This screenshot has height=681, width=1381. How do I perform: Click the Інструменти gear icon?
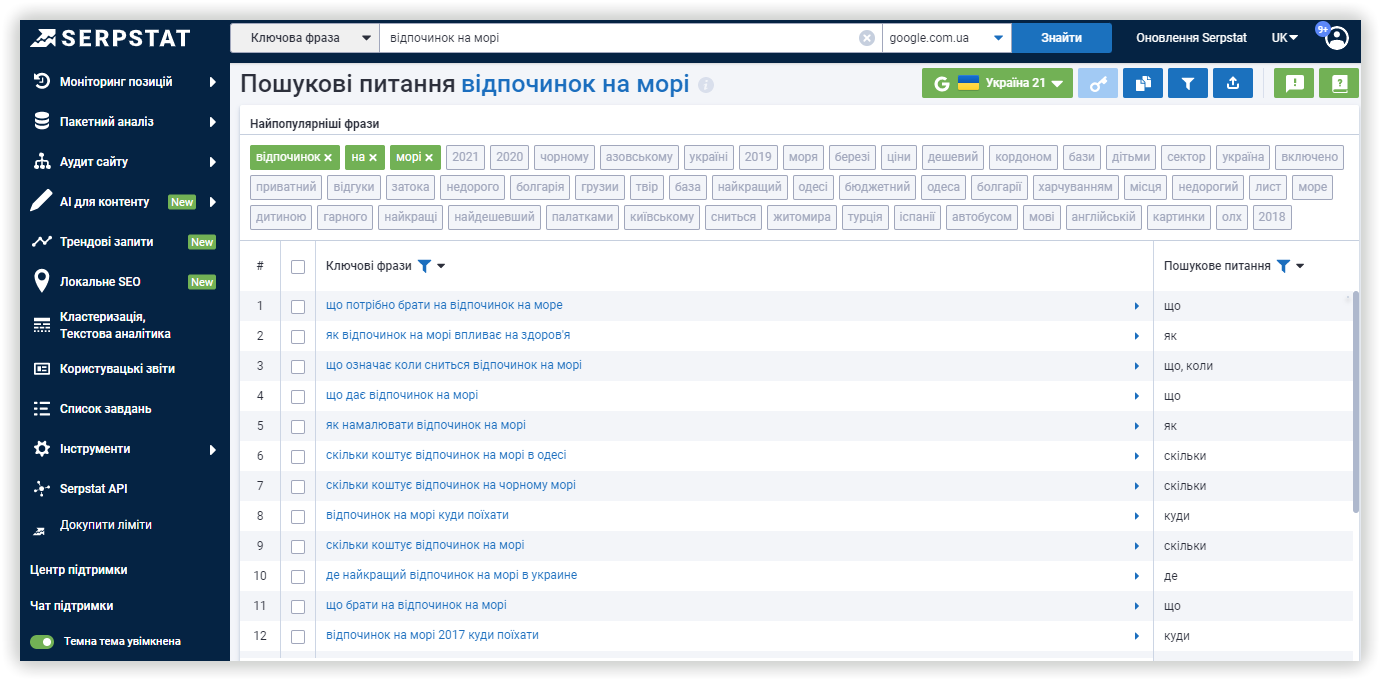coord(42,449)
